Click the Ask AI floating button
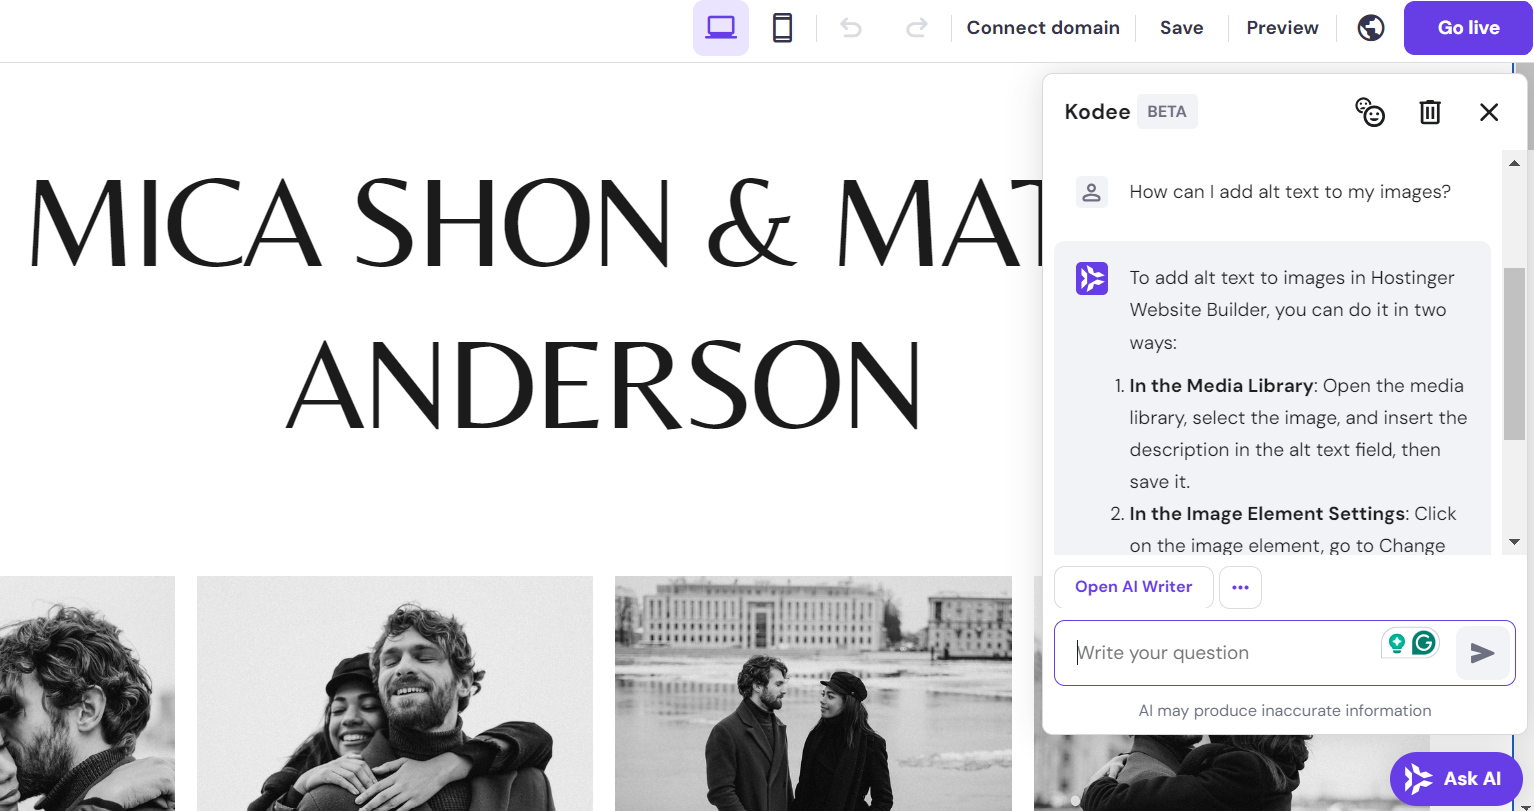1534x811 pixels. coord(1456,779)
